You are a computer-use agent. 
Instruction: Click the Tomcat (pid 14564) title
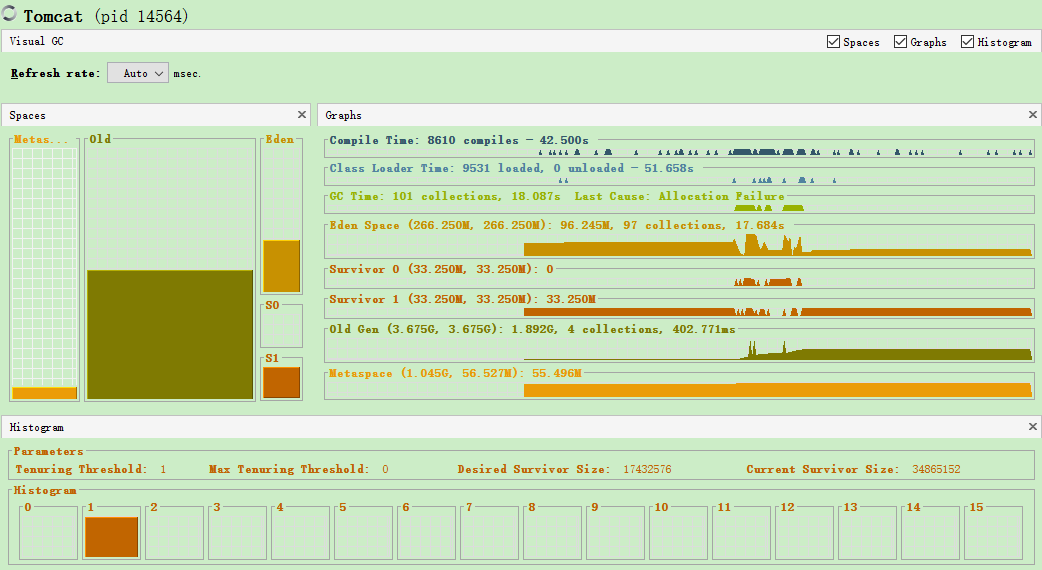[x=106, y=16]
